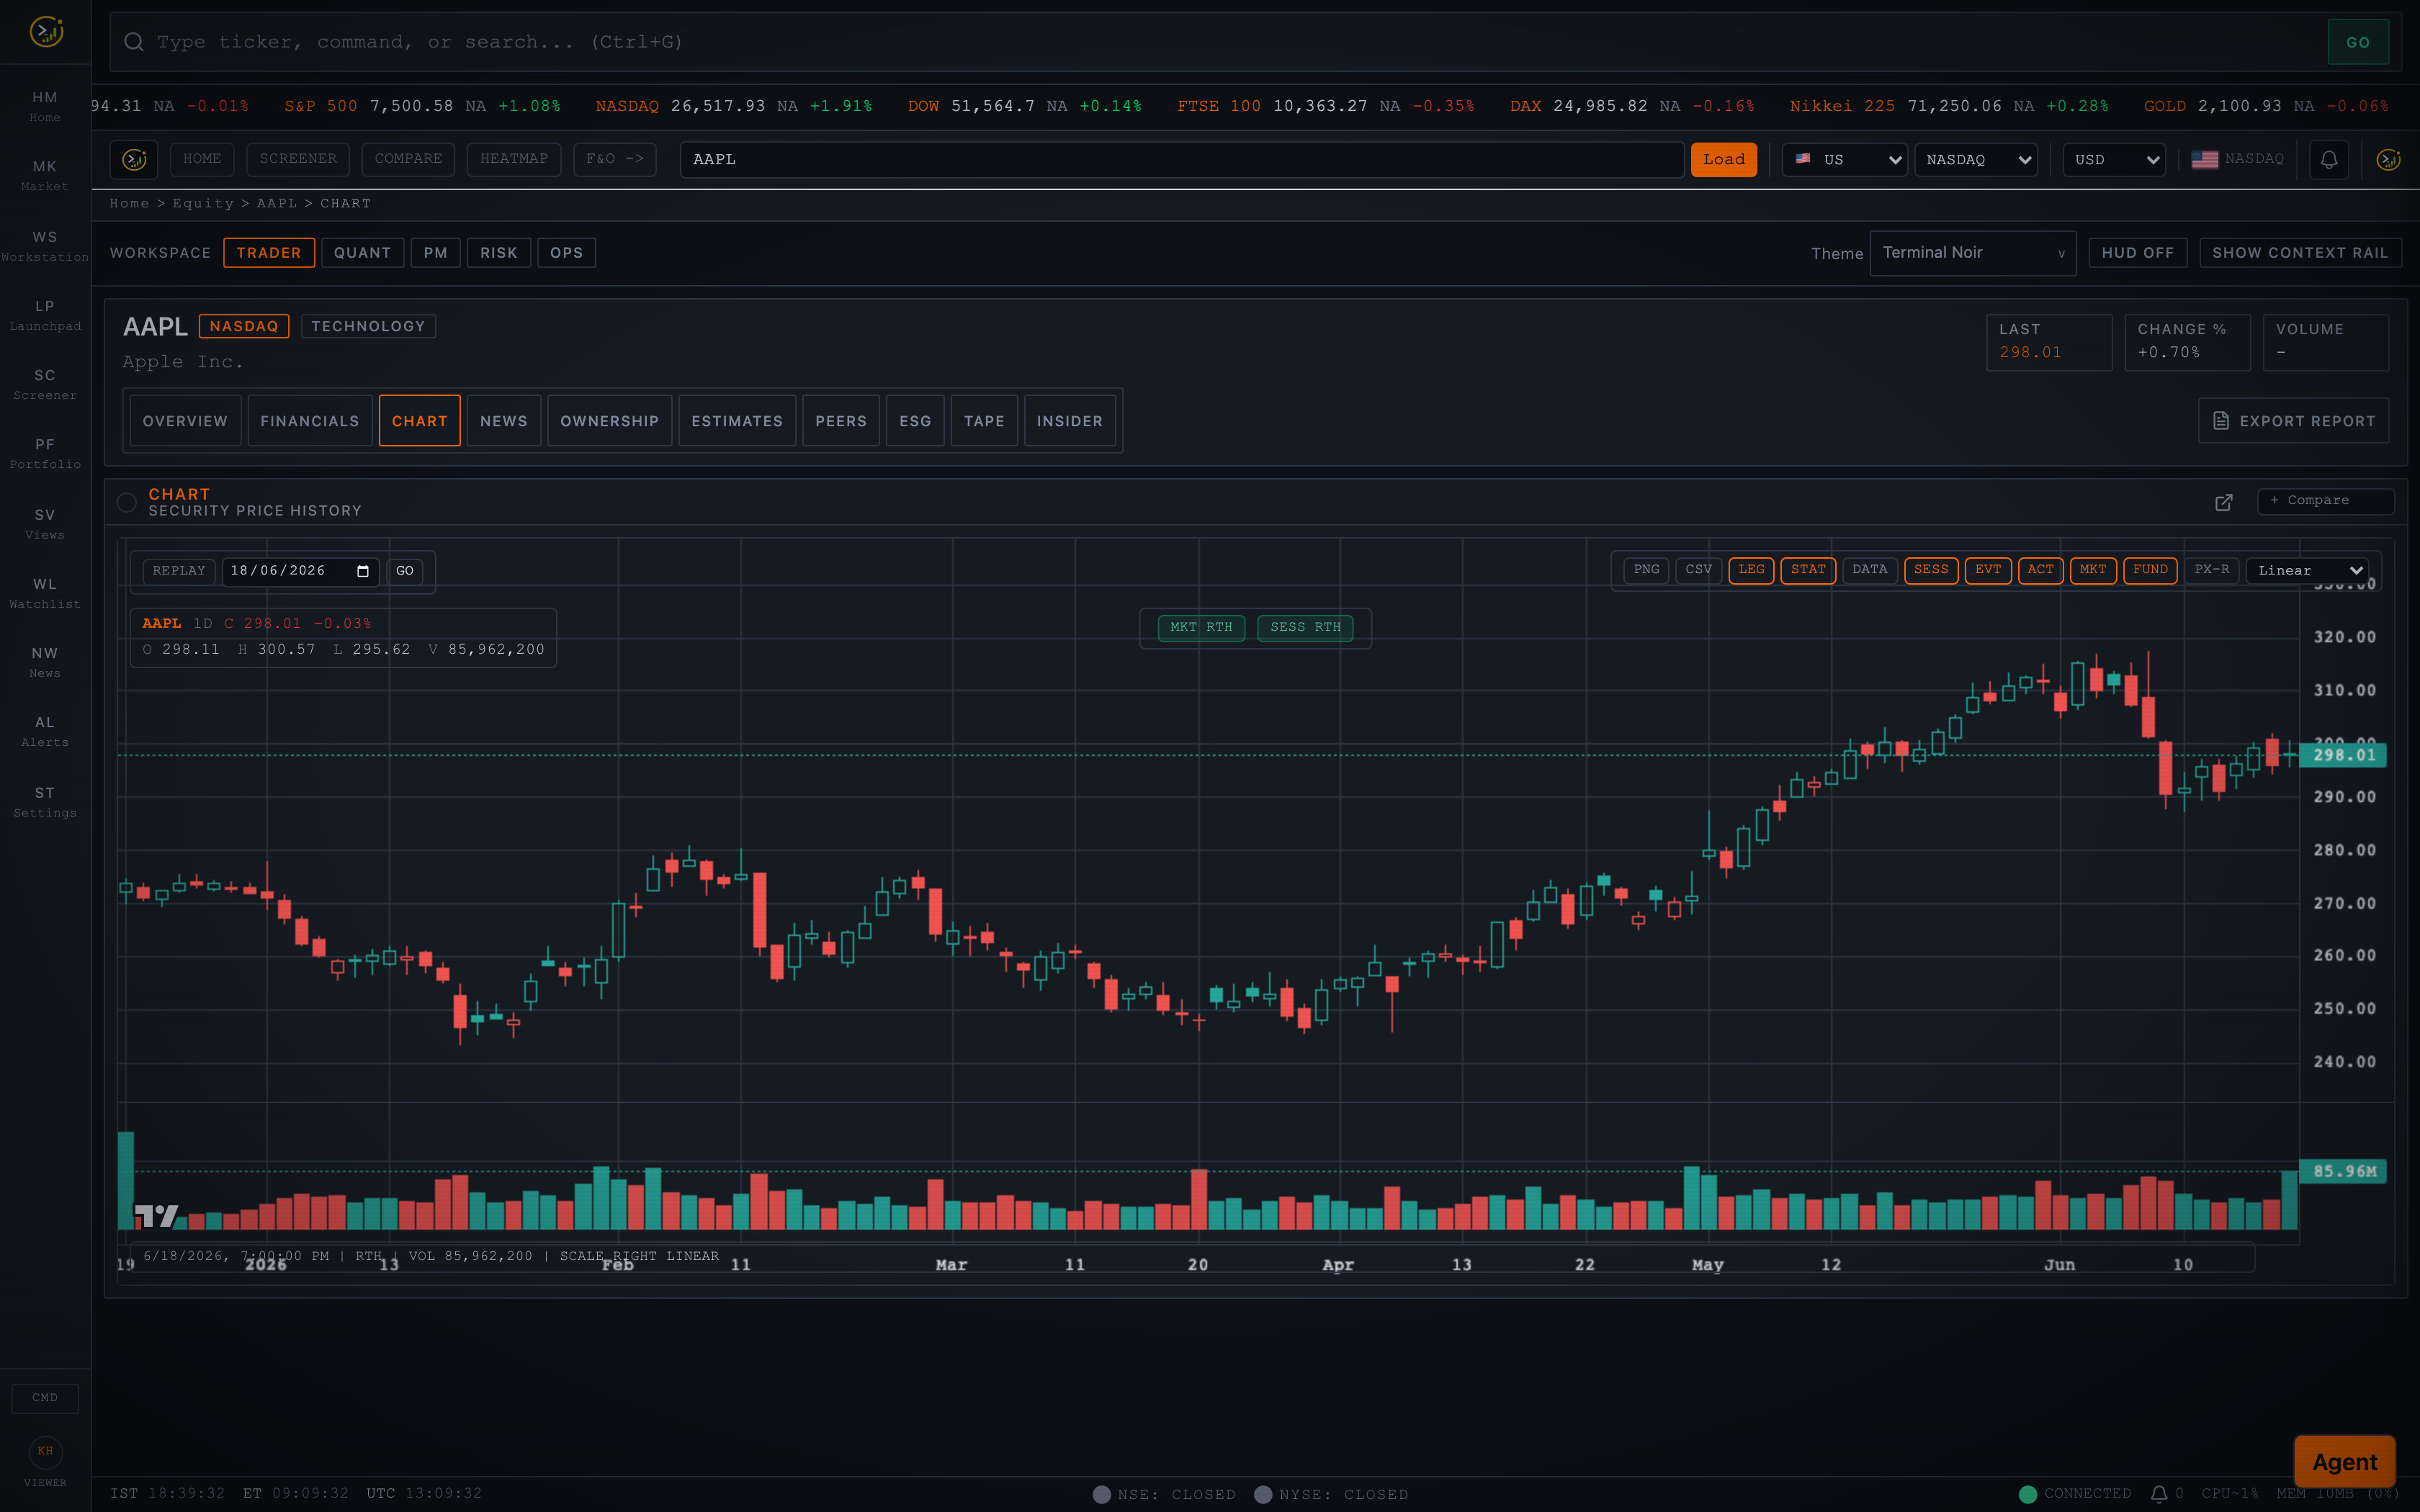Click the logo icon right of the bell
The image size is (2420, 1512).
point(2388,159)
